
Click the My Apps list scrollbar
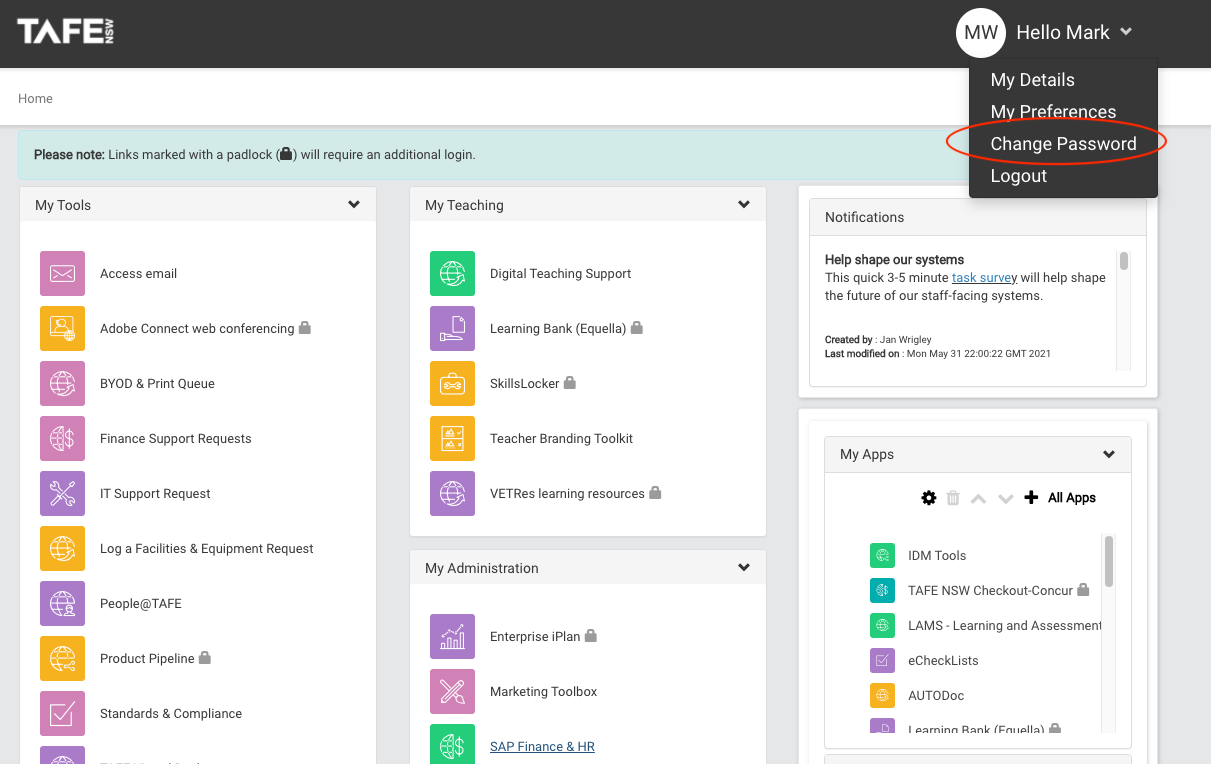[1109, 562]
